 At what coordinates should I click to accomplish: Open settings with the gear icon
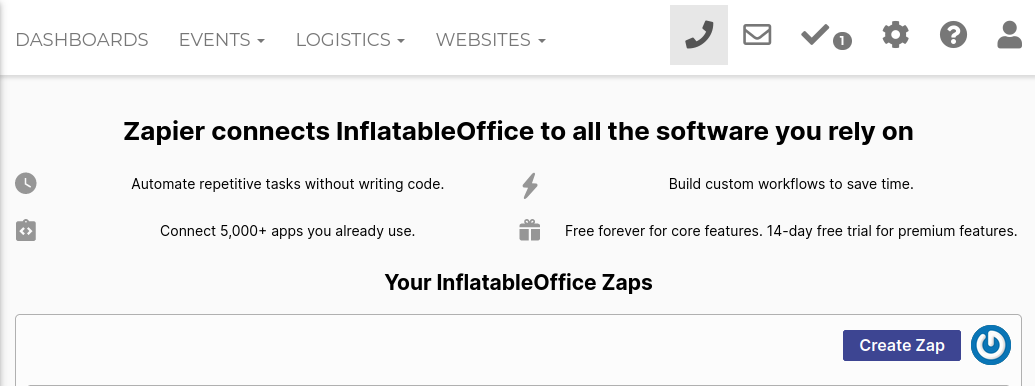(895, 34)
